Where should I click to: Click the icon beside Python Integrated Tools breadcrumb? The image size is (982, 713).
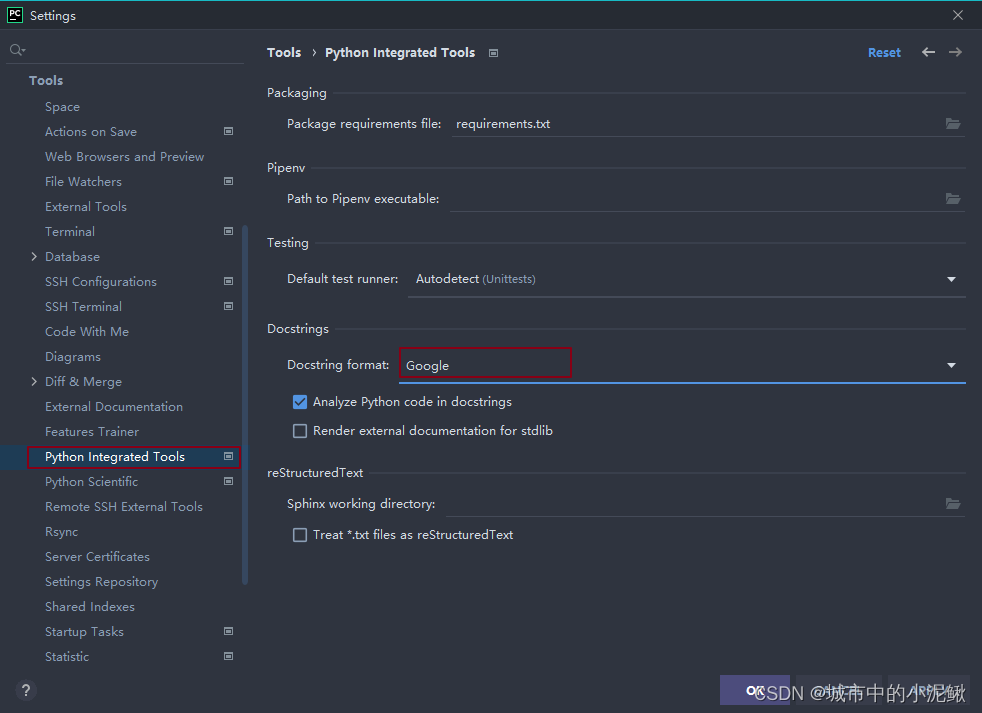(493, 52)
